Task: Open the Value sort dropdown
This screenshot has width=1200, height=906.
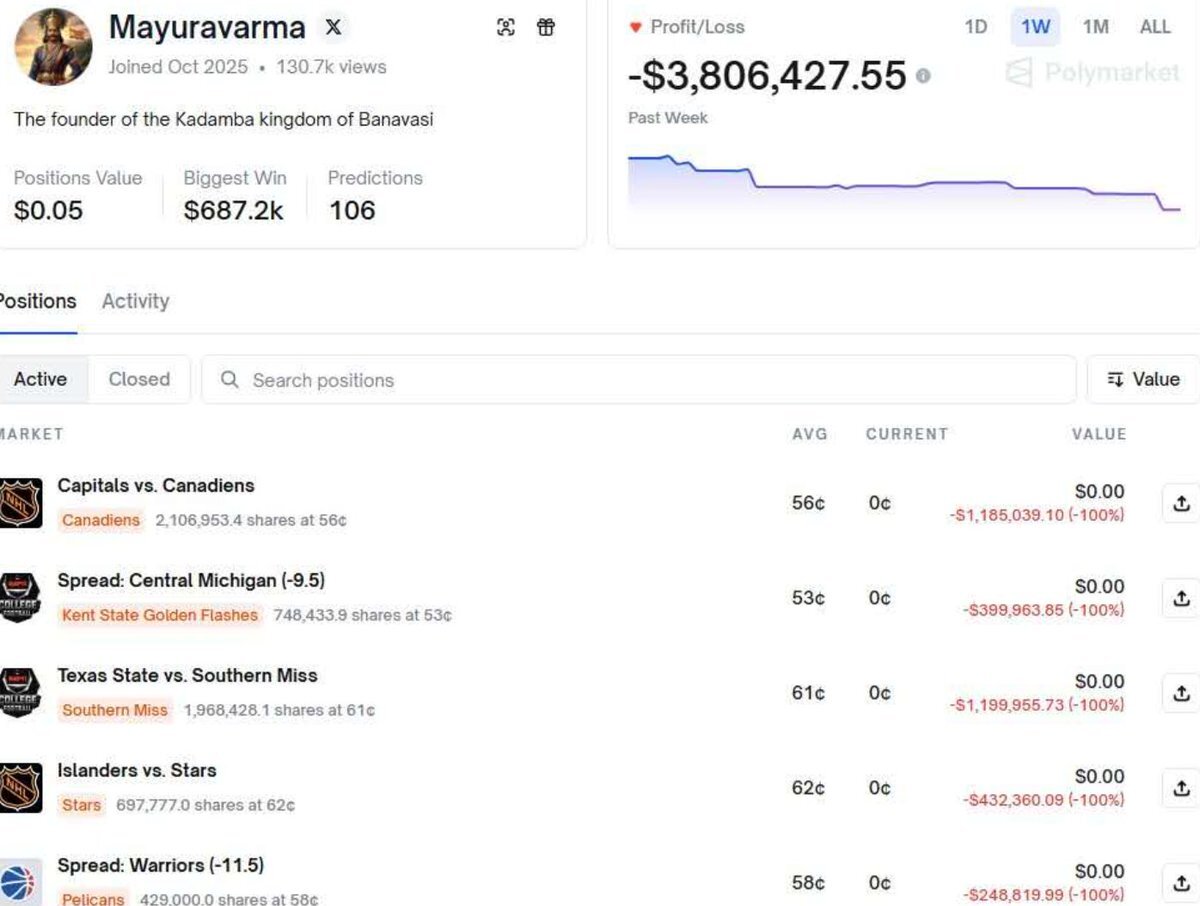Action: pos(1143,379)
